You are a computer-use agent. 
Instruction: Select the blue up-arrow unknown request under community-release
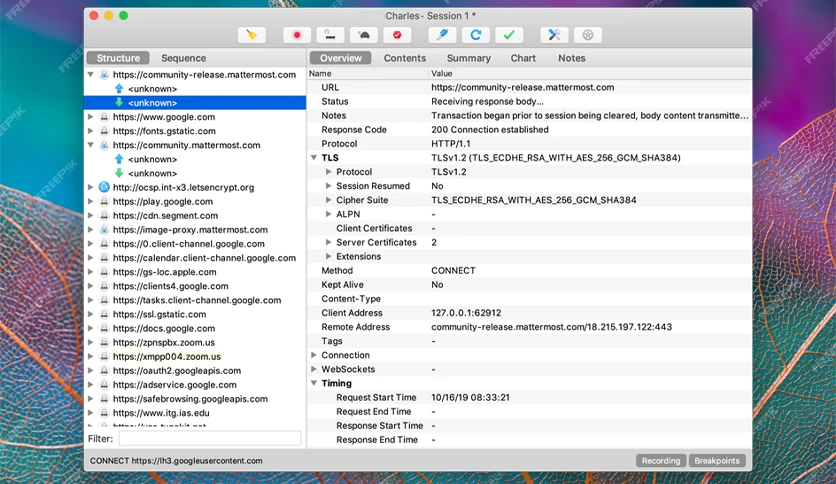pyautogui.click(x=152, y=88)
